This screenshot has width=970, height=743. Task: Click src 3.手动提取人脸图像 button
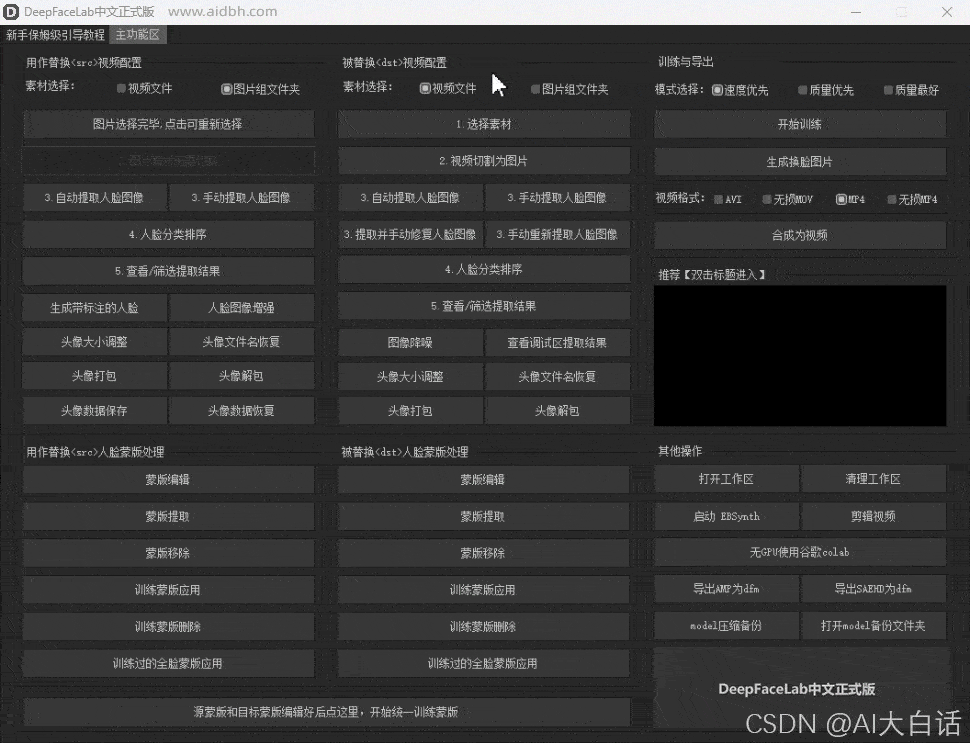point(241,198)
